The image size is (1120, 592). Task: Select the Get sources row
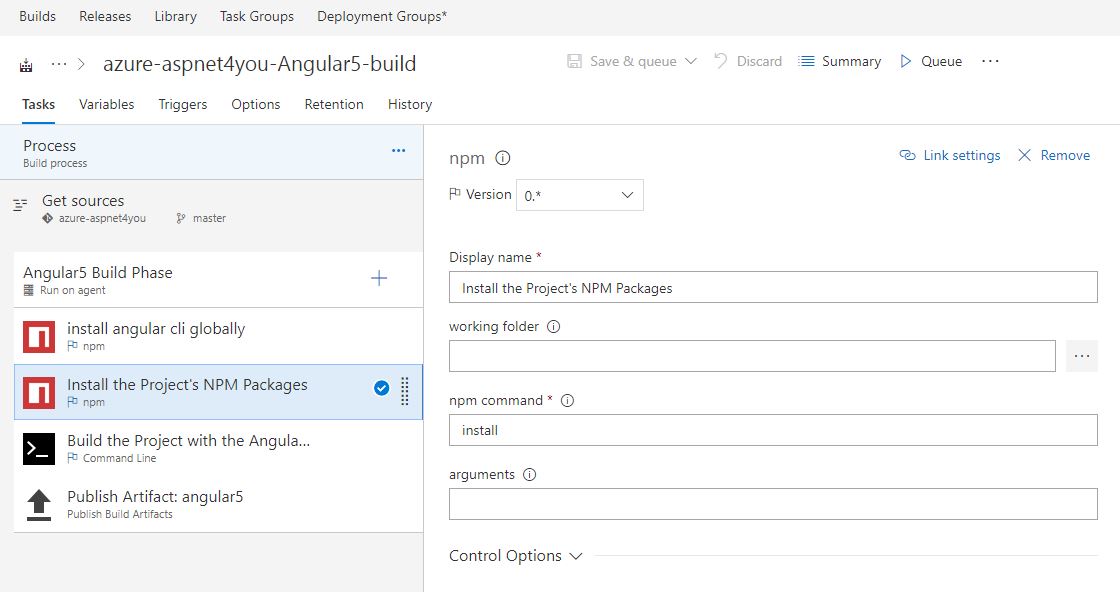pos(211,208)
